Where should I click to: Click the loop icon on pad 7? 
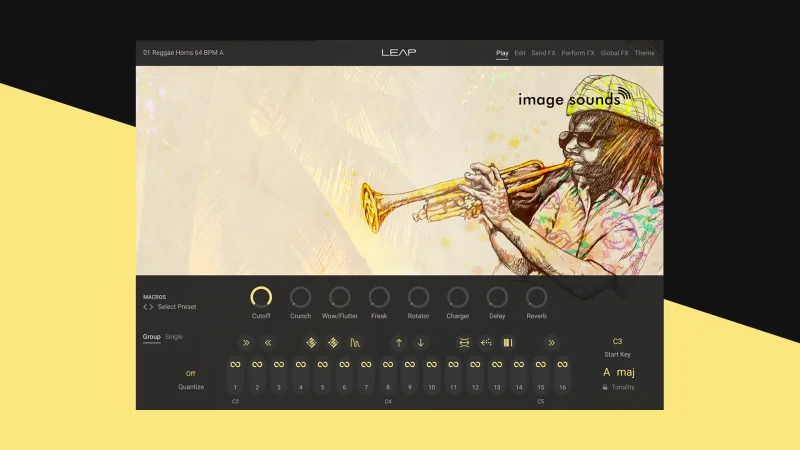click(x=366, y=364)
